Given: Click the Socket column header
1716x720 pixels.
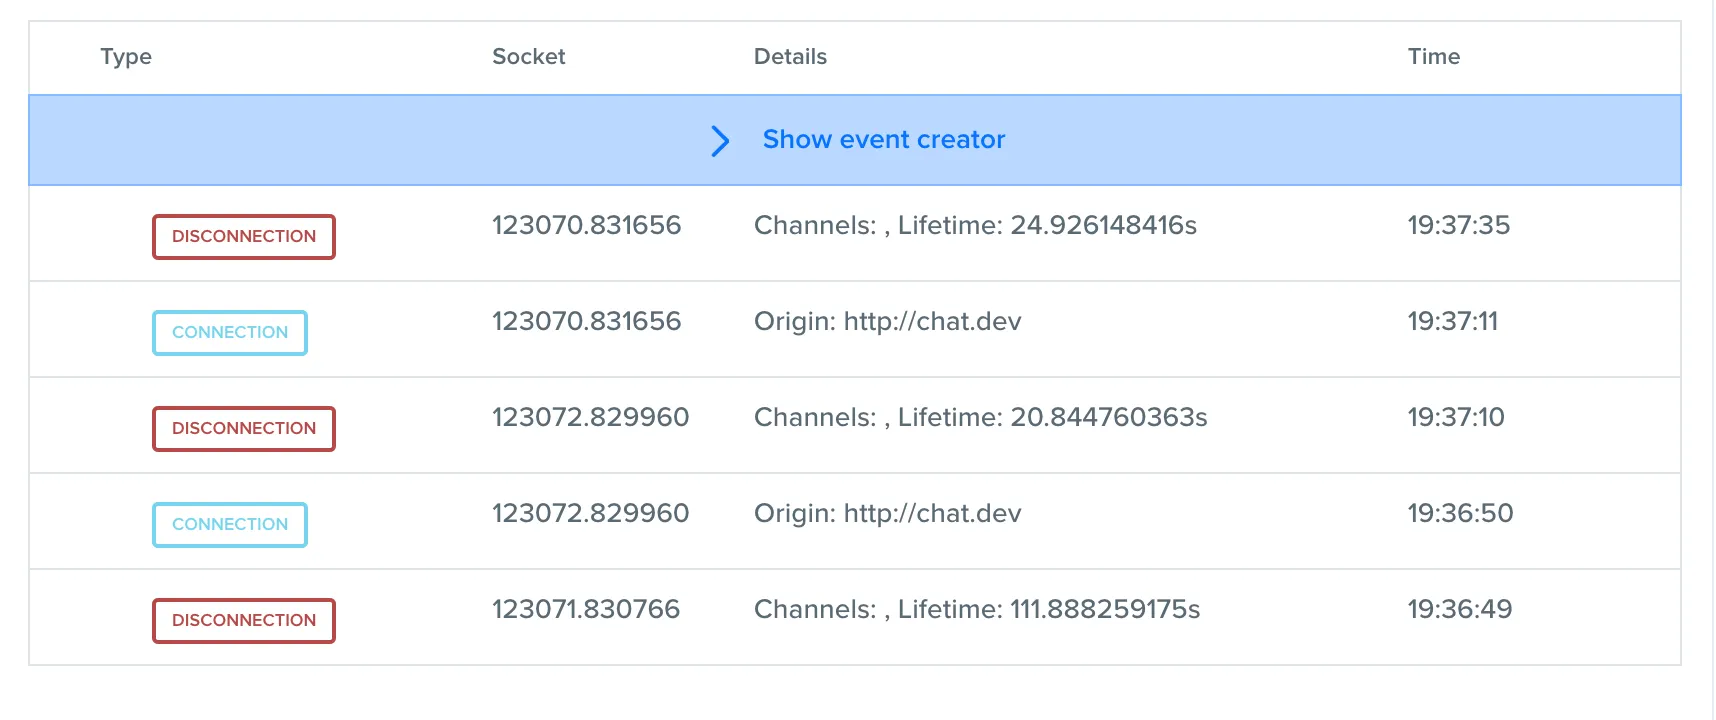Looking at the screenshot, I should tap(528, 57).
